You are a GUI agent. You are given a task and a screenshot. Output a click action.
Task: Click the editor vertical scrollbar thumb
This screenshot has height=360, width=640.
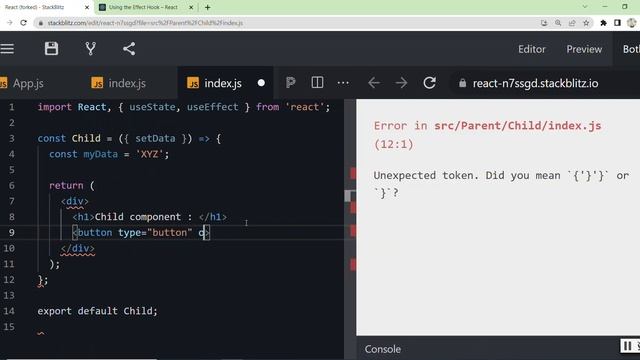pos(347,196)
